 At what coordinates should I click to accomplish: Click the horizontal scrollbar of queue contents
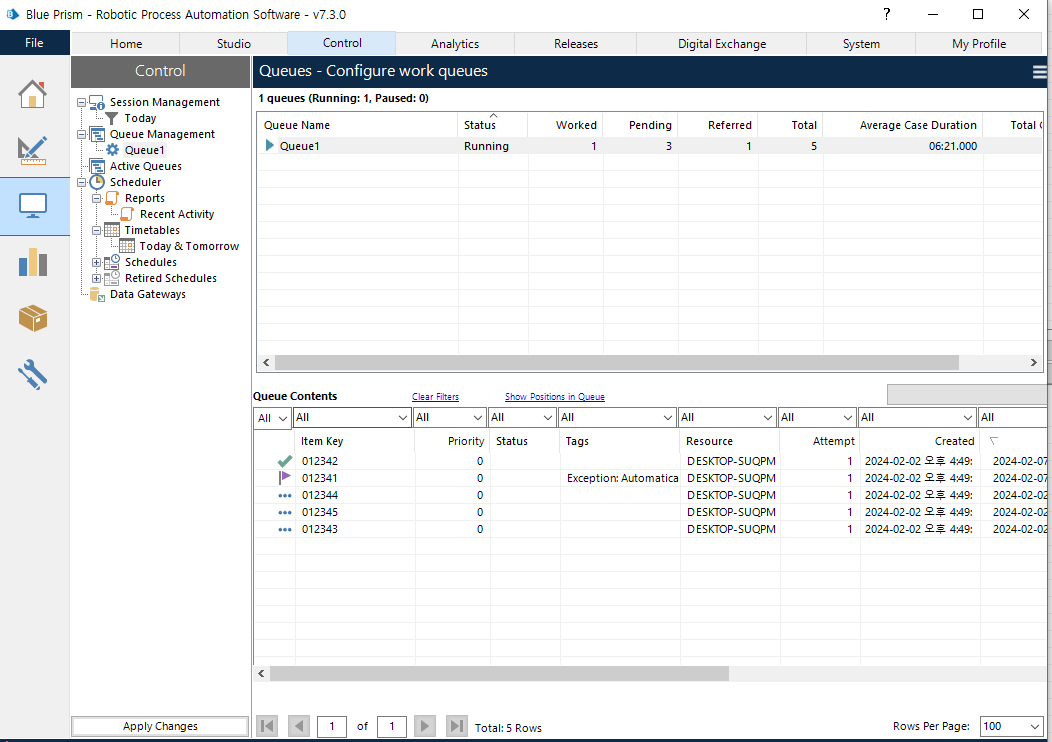[499, 674]
